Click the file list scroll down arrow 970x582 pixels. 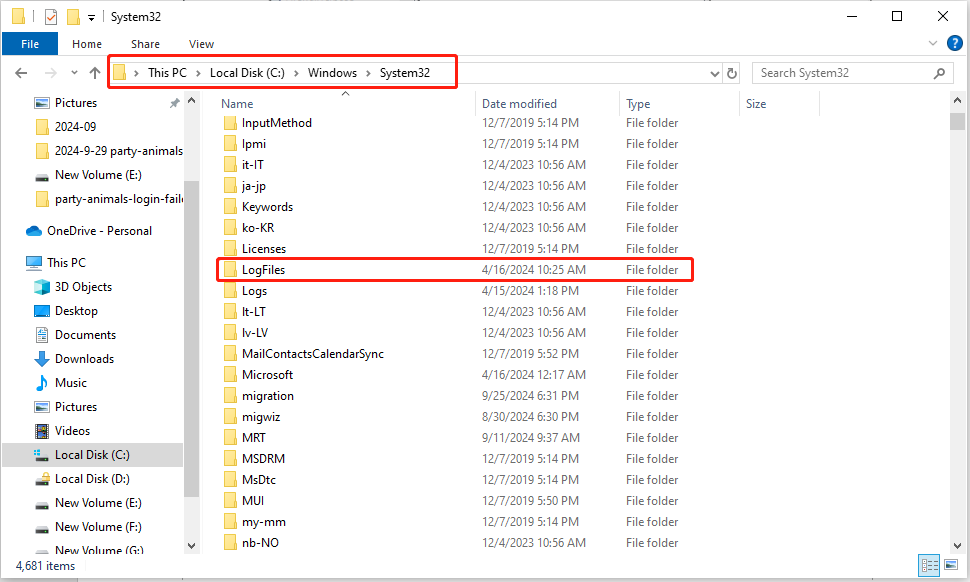point(957,546)
